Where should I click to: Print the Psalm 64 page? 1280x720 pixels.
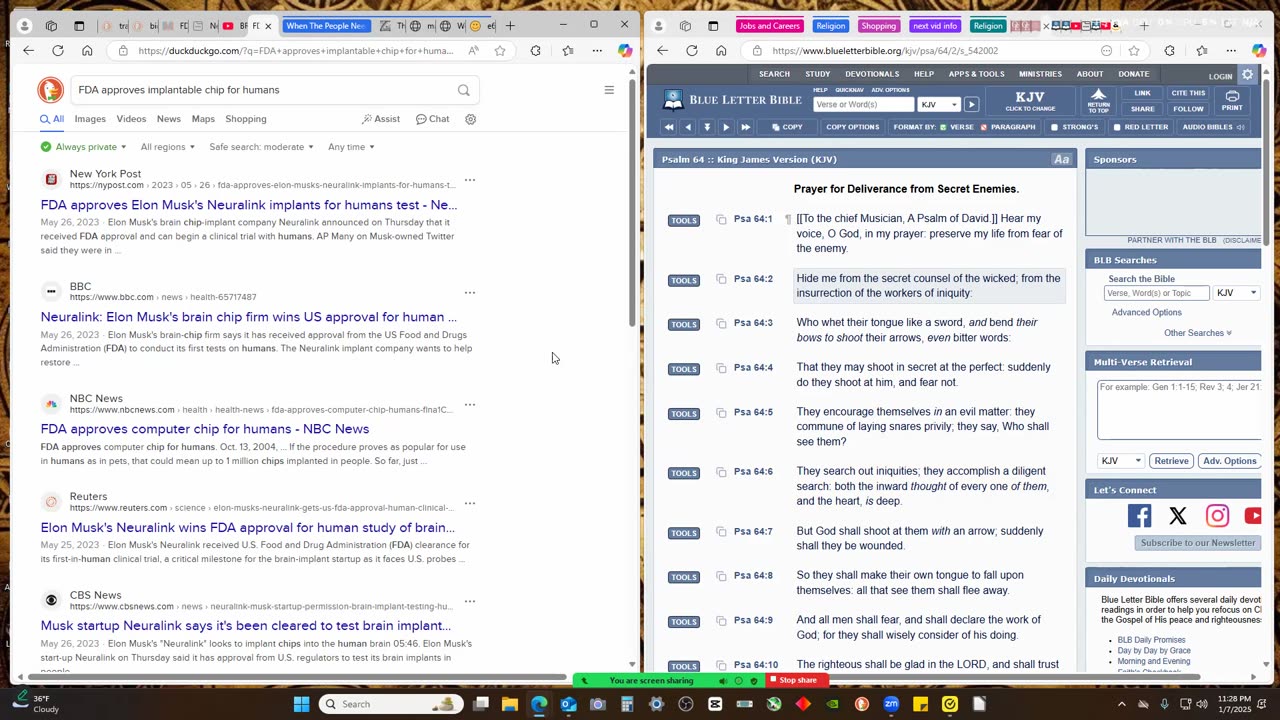[x=1232, y=100]
